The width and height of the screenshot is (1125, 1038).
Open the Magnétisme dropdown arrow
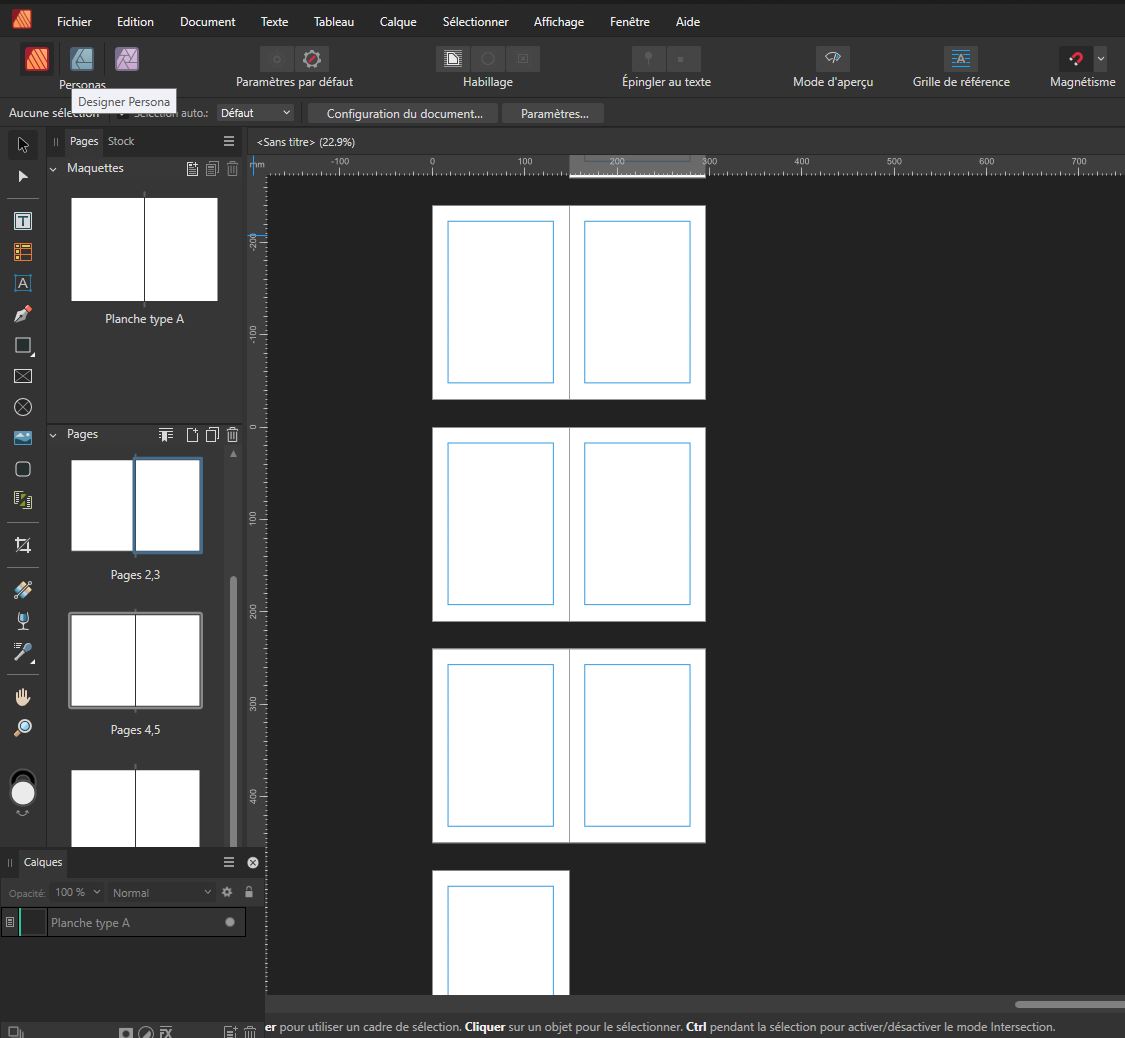click(1101, 58)
